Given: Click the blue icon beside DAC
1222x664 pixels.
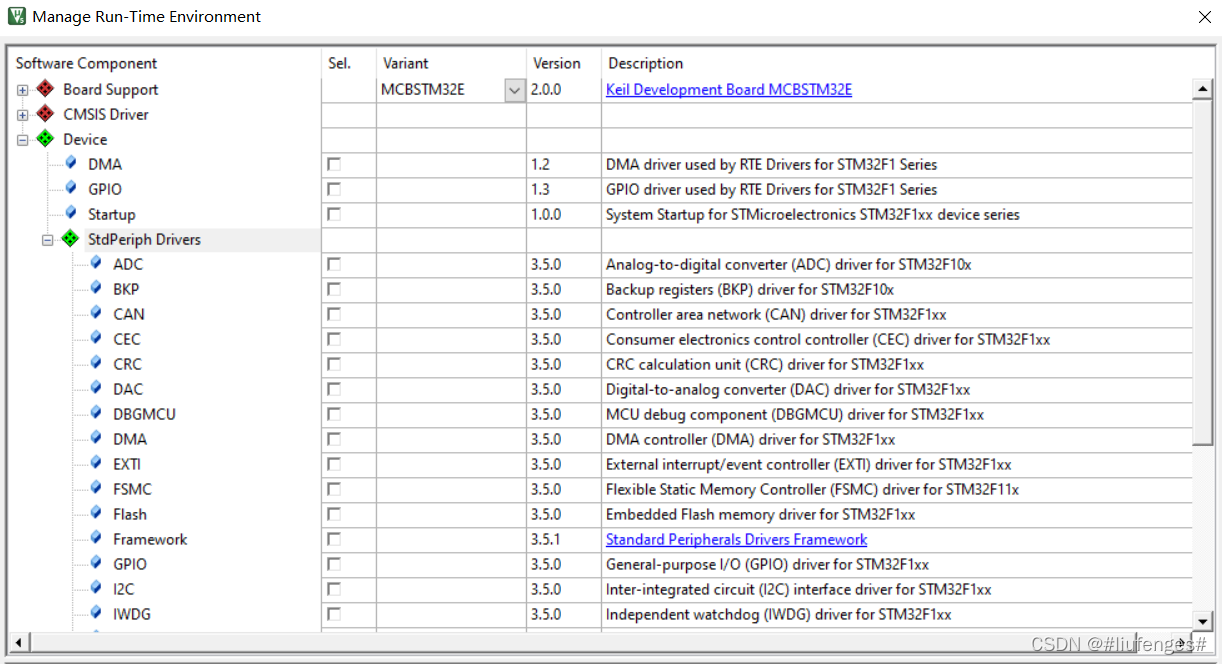Looking at the screenshot, I should 96,388.
